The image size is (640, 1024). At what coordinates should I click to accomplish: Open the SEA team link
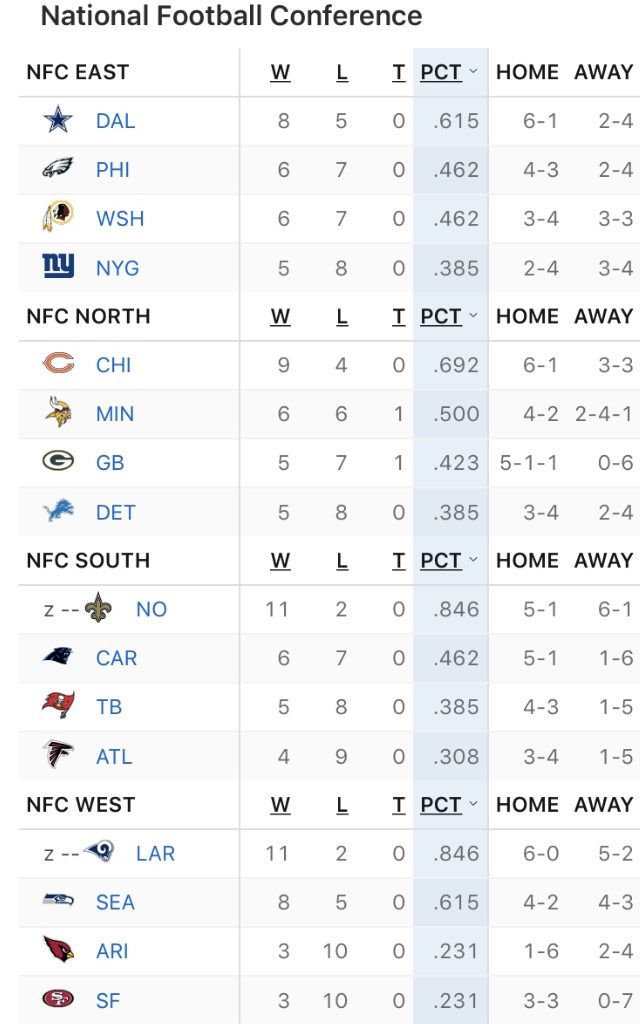[x=115, y=902]
